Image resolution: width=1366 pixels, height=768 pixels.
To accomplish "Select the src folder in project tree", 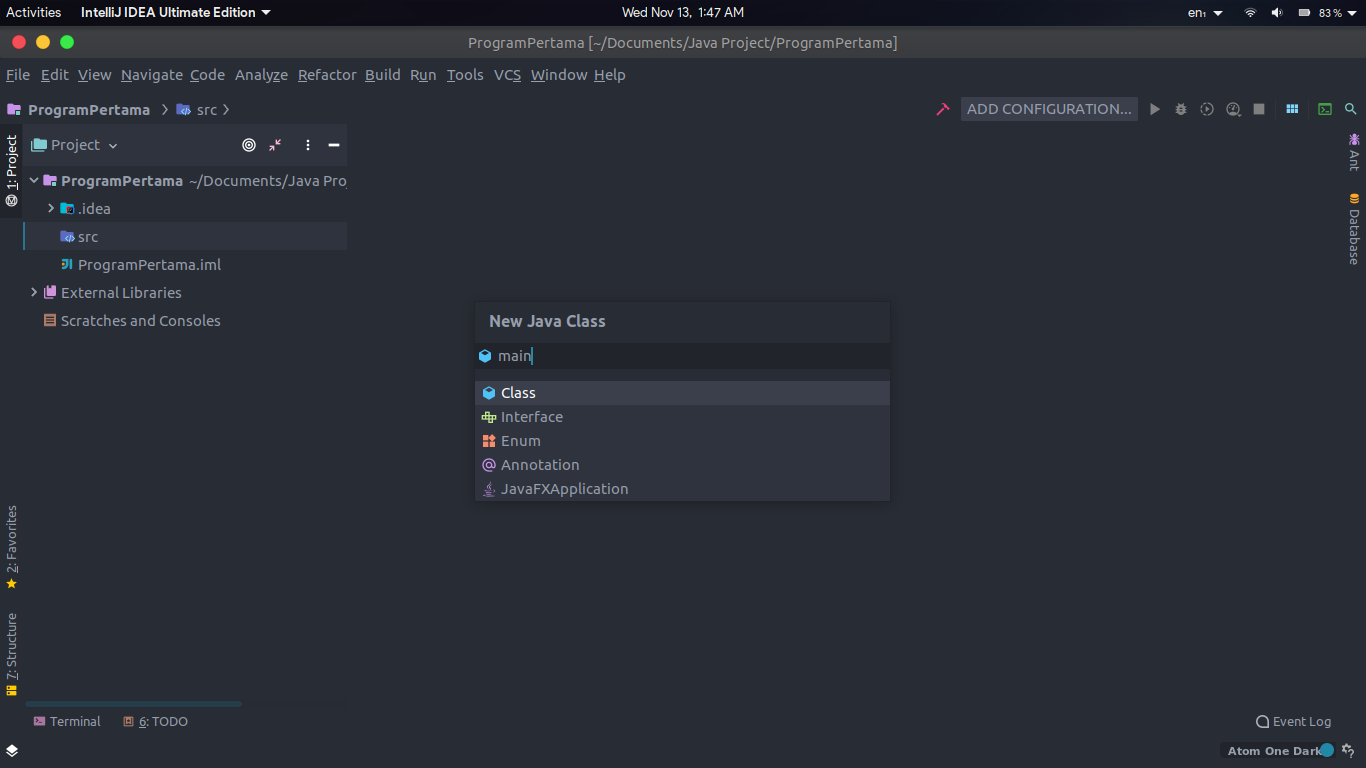I will pyautogui.click(x=185, y=237).
